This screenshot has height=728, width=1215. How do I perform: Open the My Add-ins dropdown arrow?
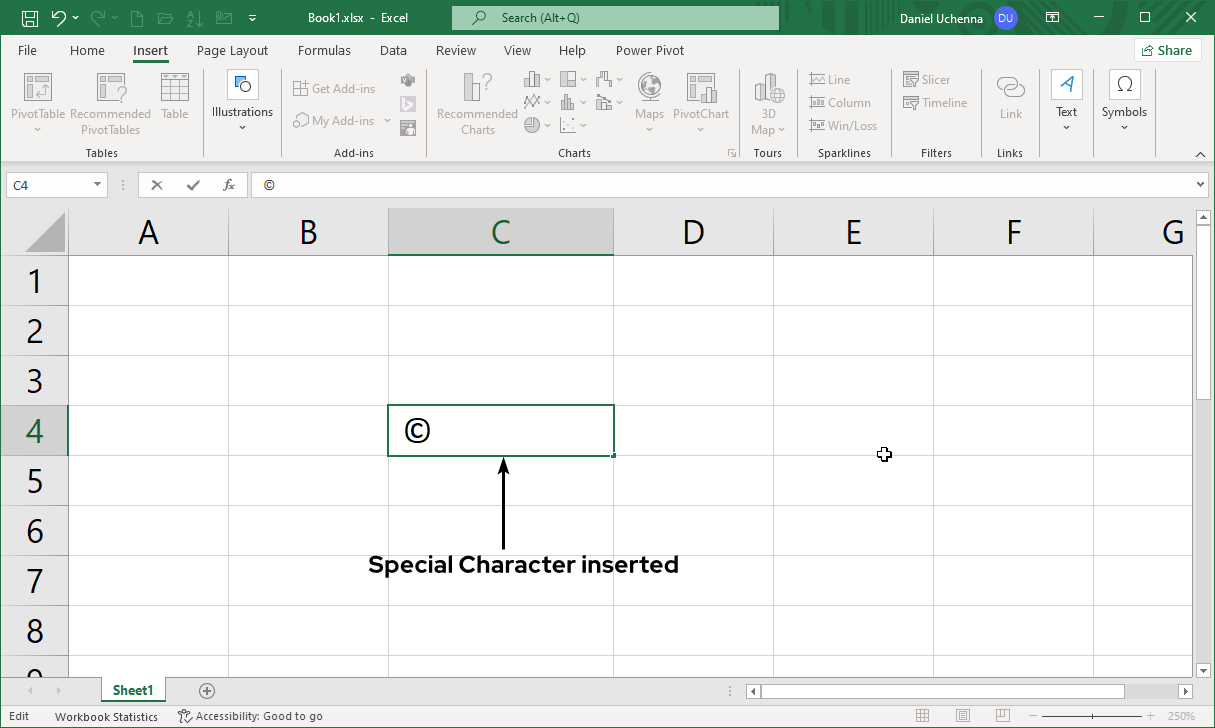387,120
